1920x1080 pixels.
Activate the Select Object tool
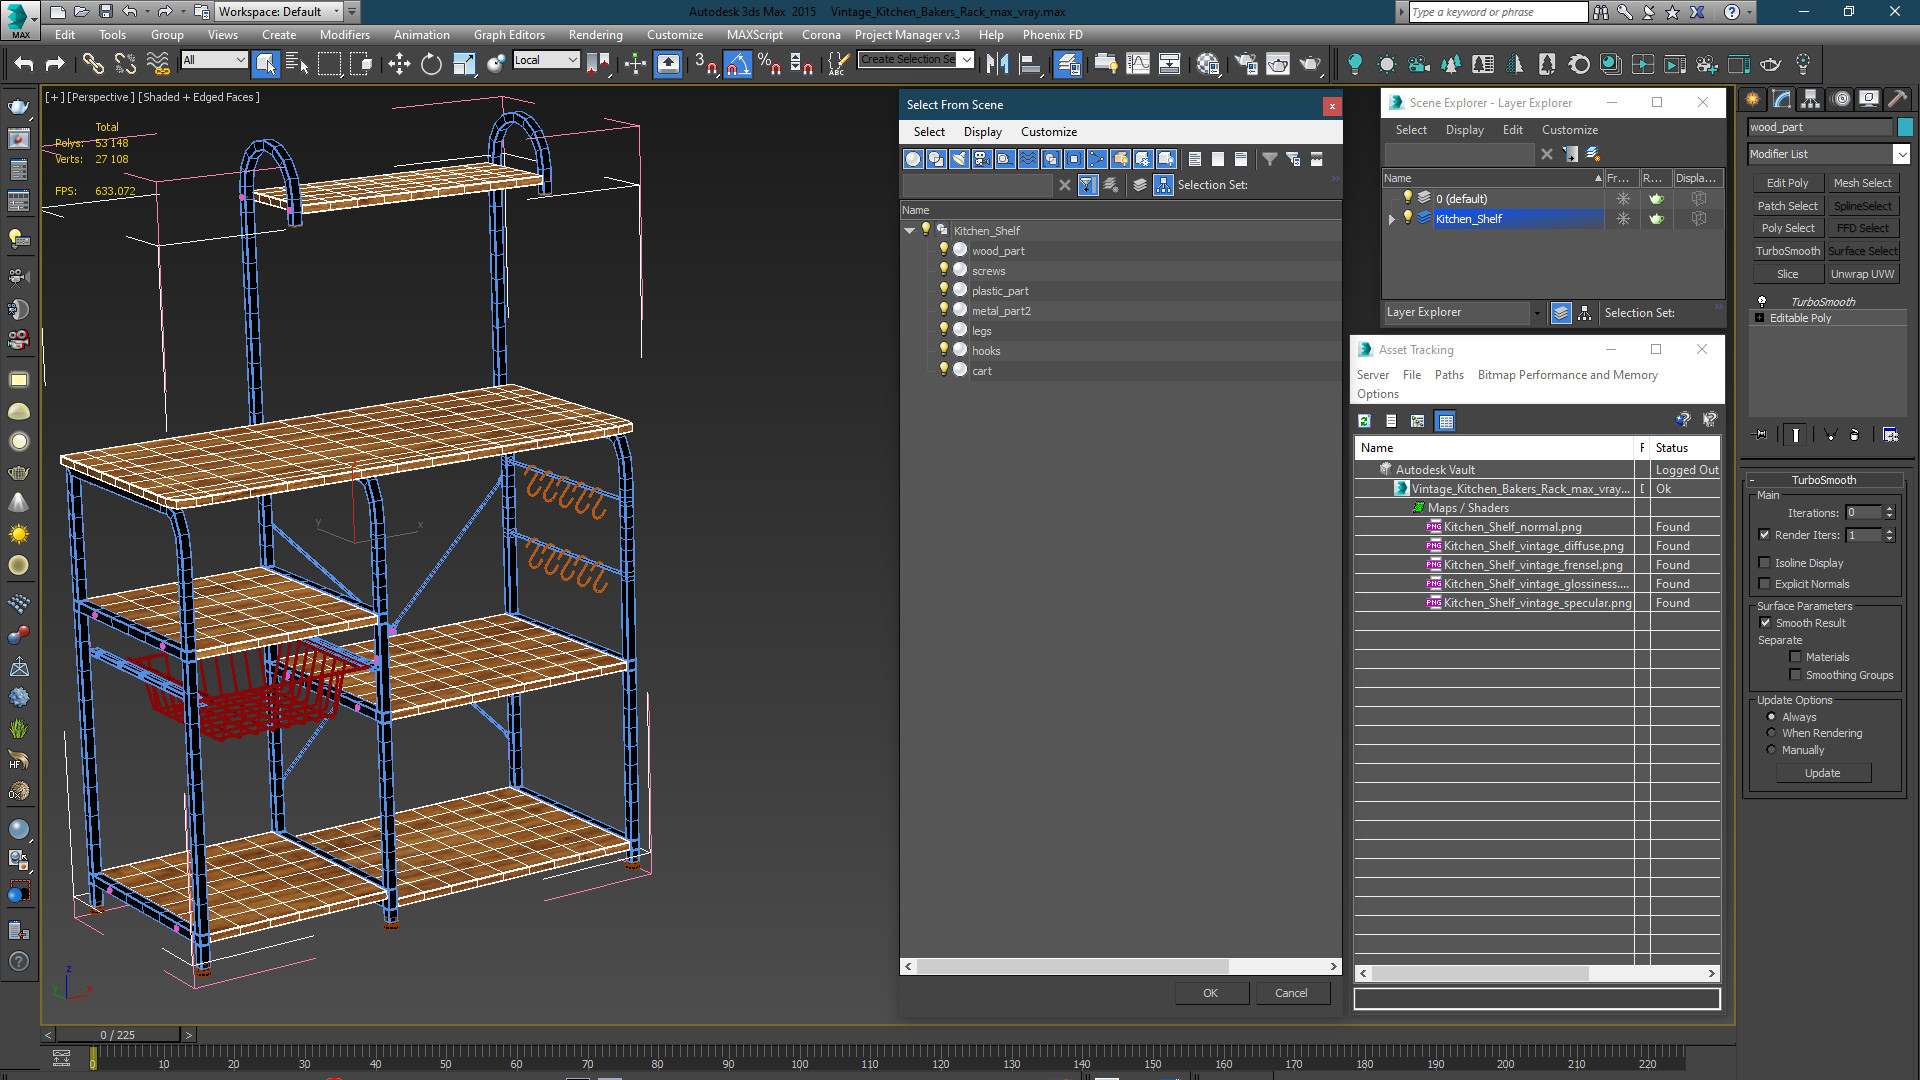(265, 64)
